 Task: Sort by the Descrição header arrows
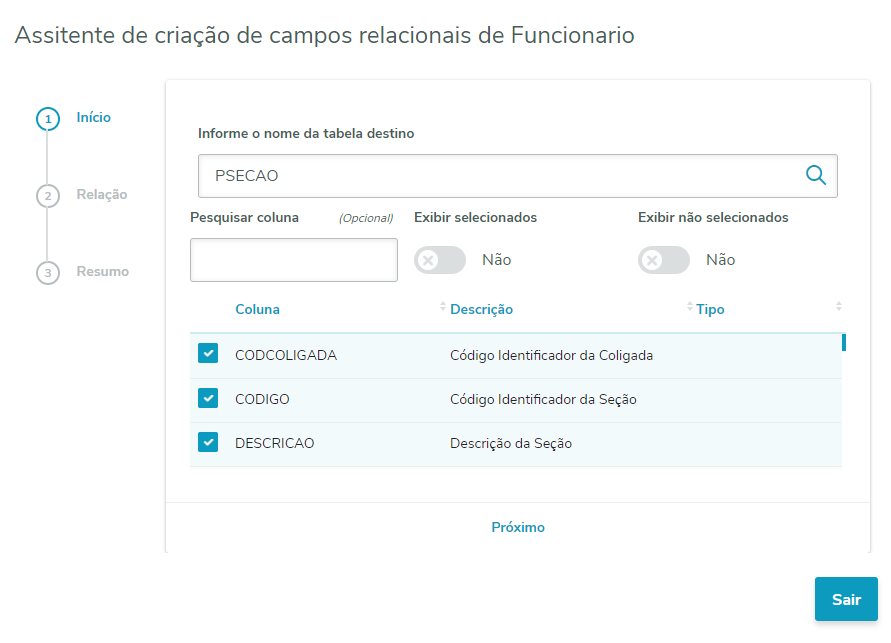pyautogui.click(x=689, y=306)
